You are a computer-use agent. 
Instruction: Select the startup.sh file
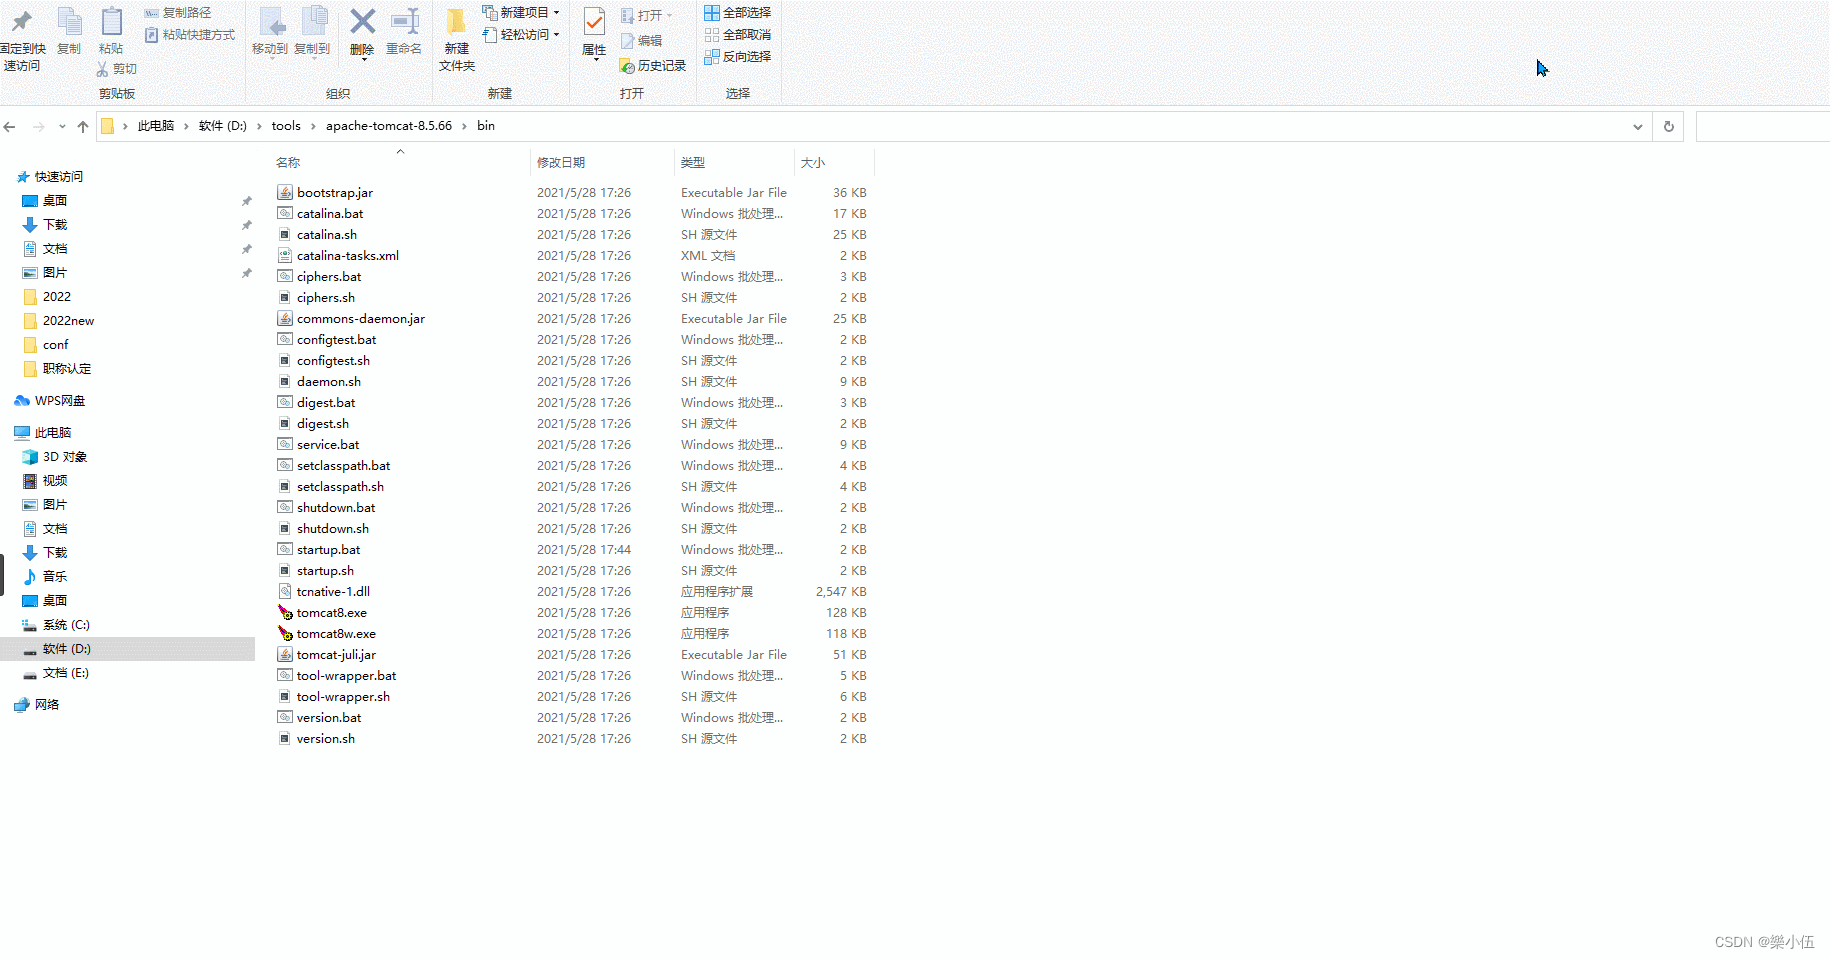(325, 571)
